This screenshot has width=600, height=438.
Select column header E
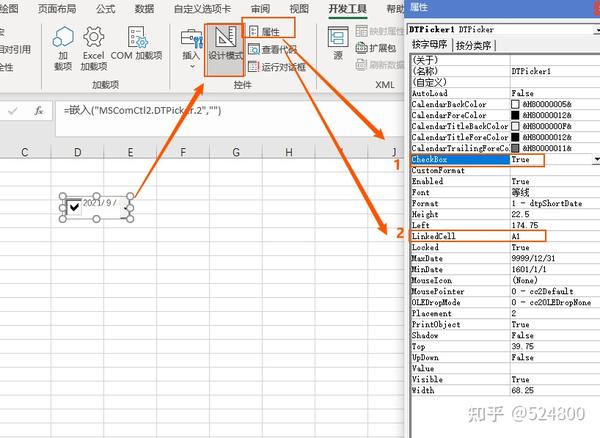pos(130,152)
